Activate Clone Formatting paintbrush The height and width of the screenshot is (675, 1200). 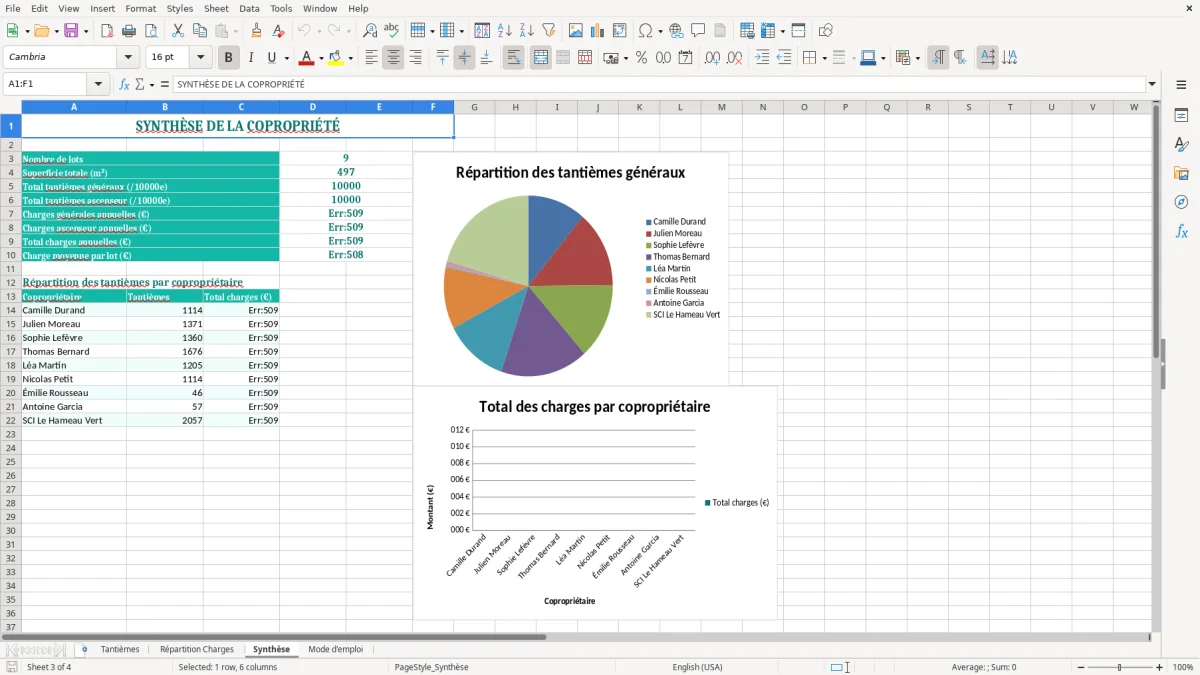(x=256, y=31)
